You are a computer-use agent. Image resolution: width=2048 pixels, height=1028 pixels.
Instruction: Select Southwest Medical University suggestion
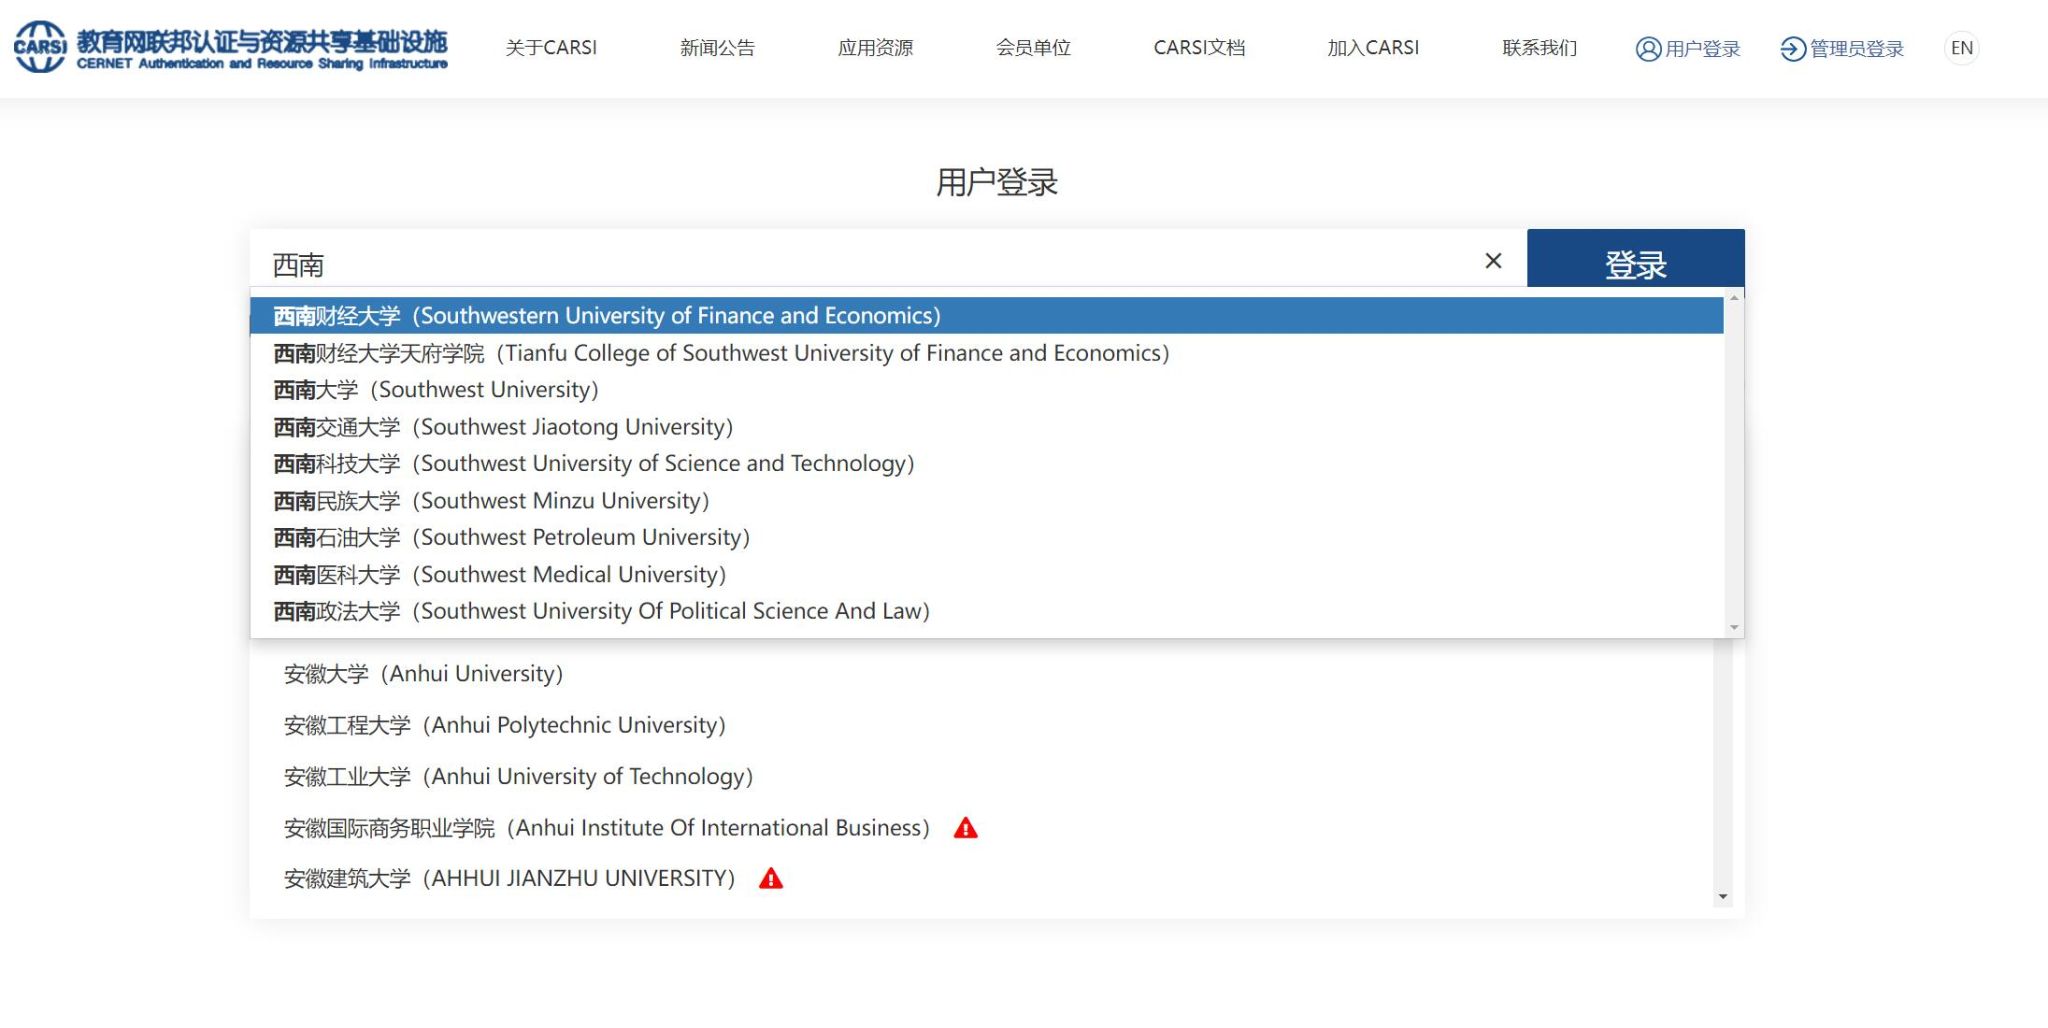pyautogui.click(x=499, y=575)
